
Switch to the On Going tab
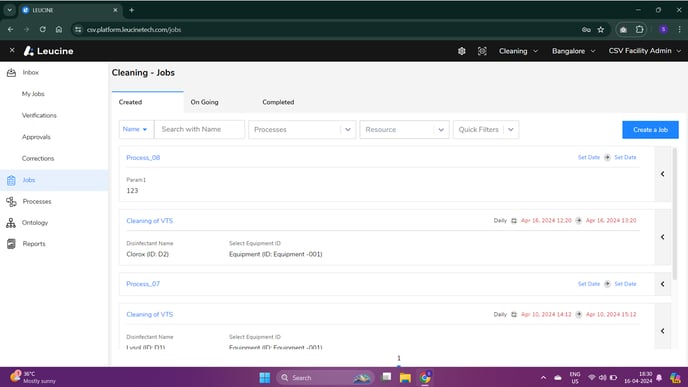tap(204, 102)
